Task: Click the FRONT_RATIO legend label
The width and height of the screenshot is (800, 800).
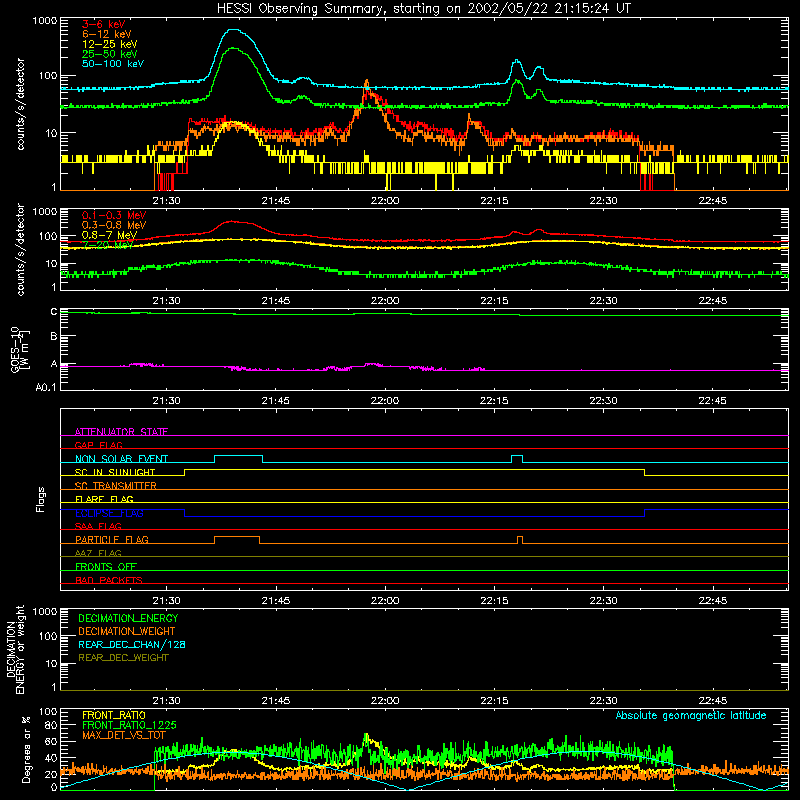Action: click(x=114, y=715)
